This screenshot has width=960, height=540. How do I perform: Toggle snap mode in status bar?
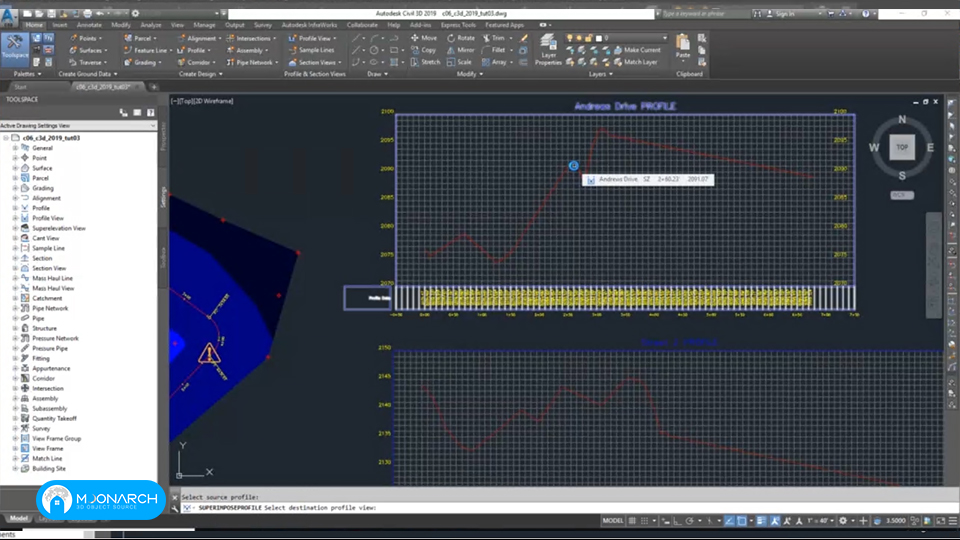click(645, 521)
